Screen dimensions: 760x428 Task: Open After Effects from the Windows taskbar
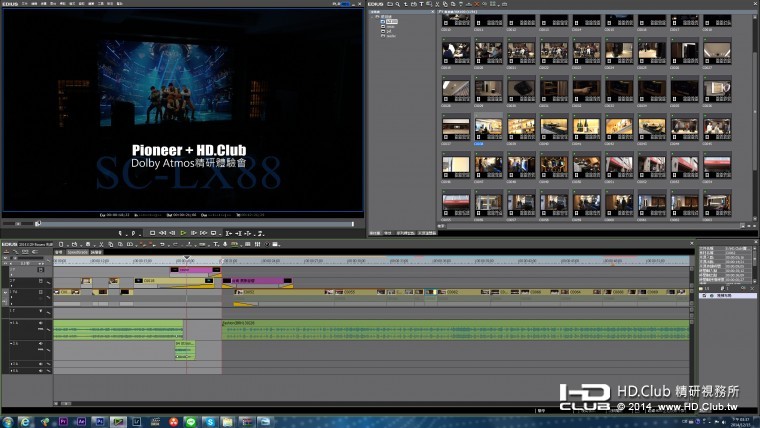tap(82, 421)
